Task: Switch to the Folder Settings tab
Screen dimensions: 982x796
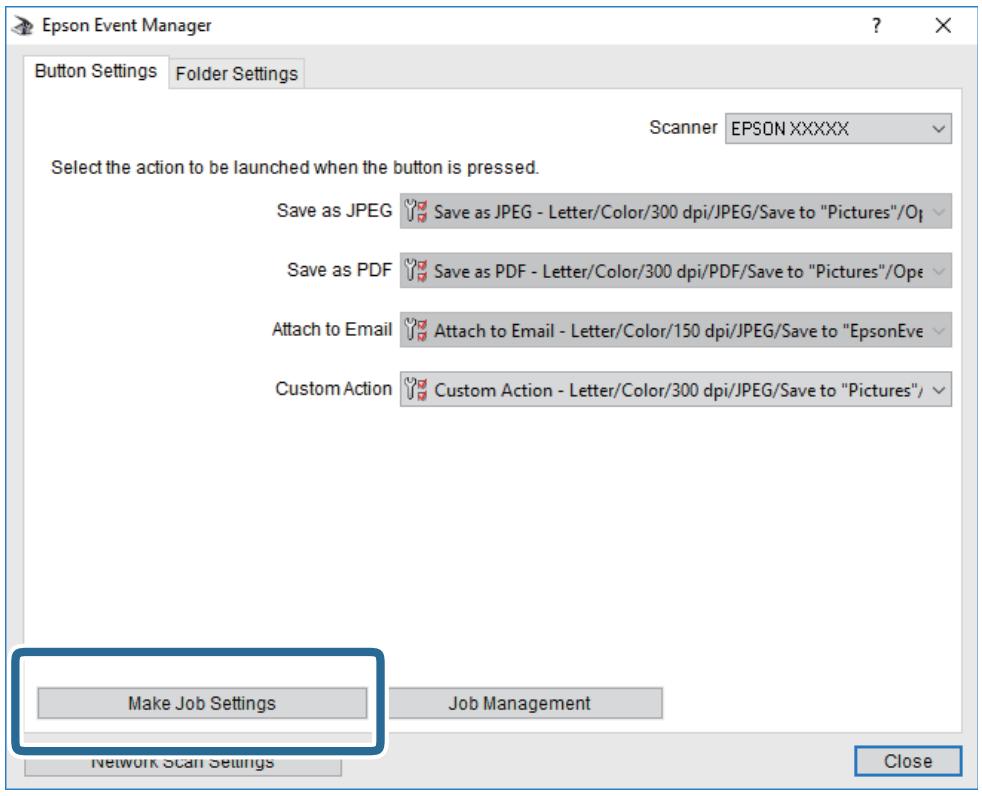Action: click(x=237, y=74)
